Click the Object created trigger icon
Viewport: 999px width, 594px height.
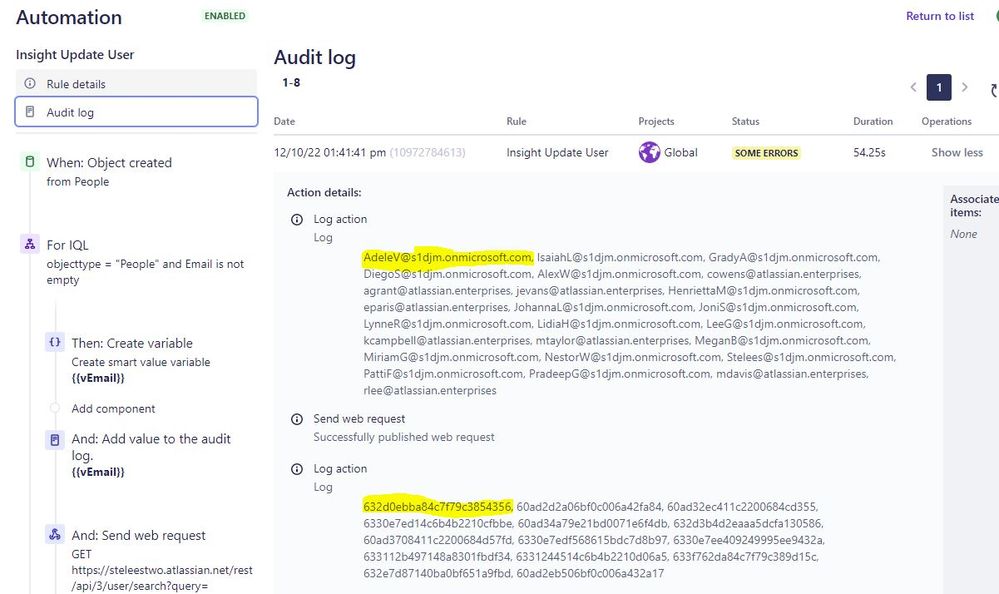point(29,162)
